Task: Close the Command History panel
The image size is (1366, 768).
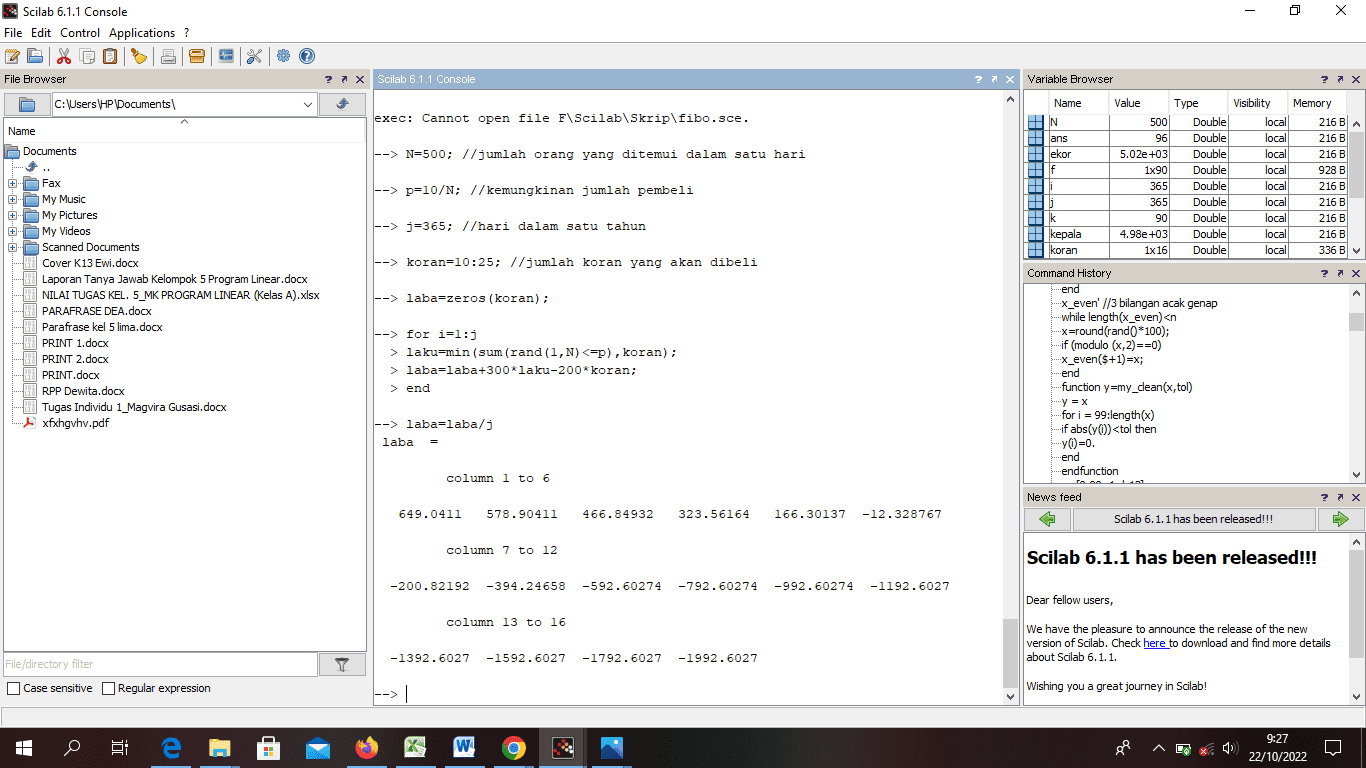Action: pos(1357,273)
